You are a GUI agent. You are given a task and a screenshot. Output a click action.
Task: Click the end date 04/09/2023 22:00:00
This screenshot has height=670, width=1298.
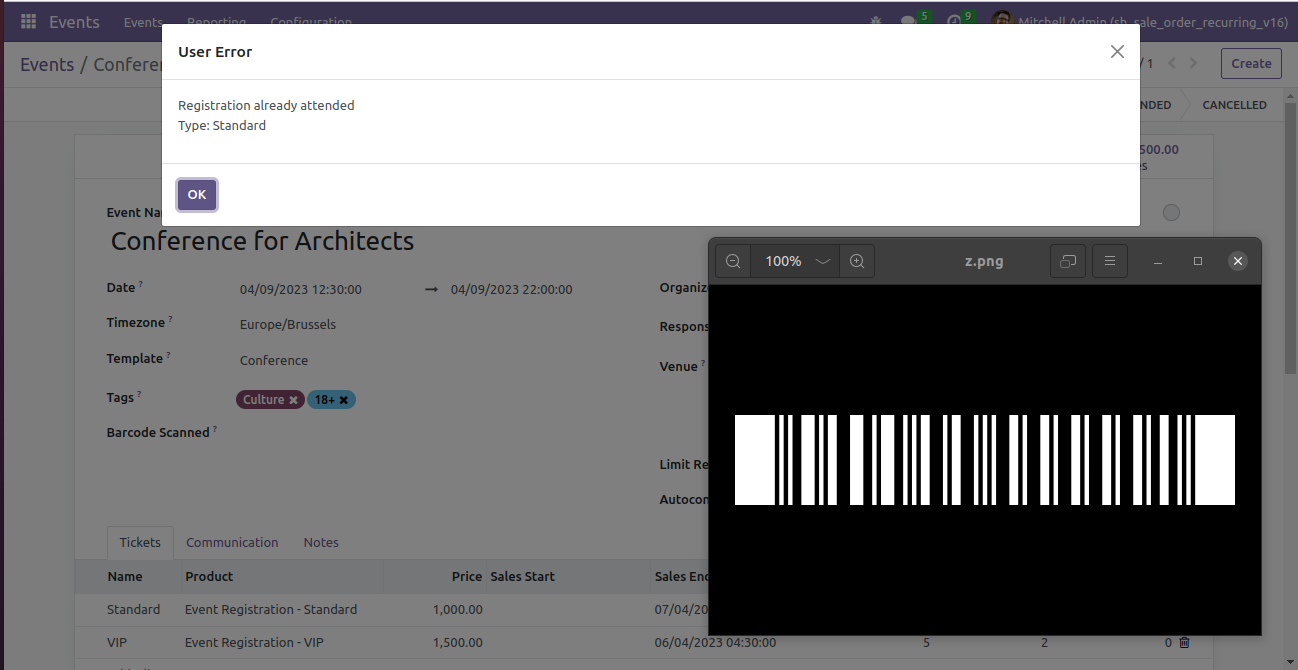[512, 290]
